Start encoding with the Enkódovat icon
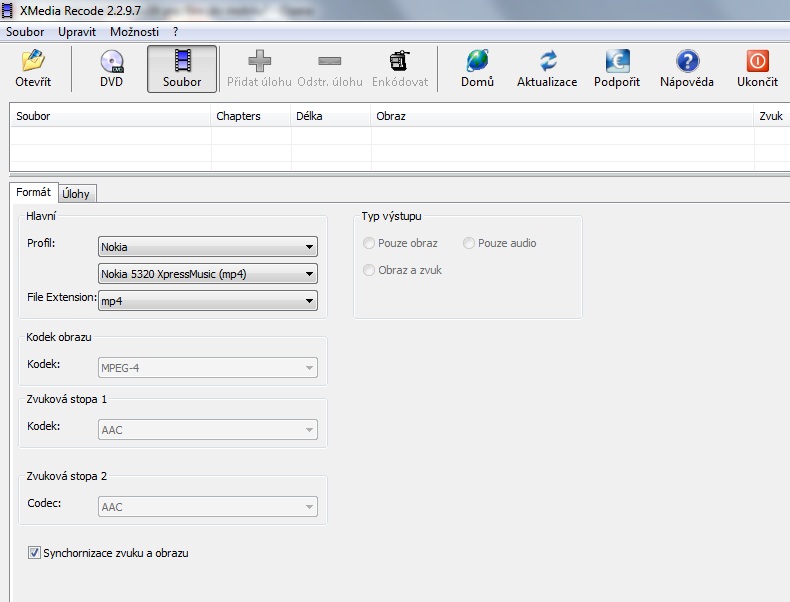 (x=400, y=69)
